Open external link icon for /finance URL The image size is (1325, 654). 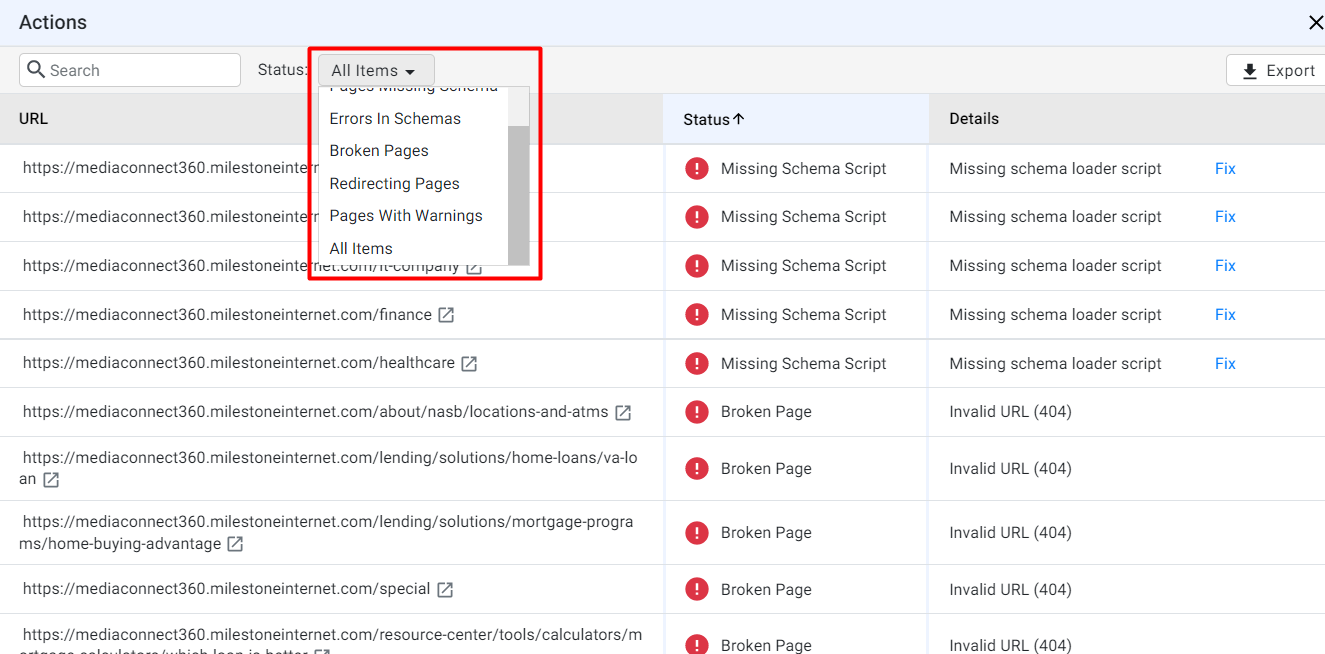coord(446,315)
